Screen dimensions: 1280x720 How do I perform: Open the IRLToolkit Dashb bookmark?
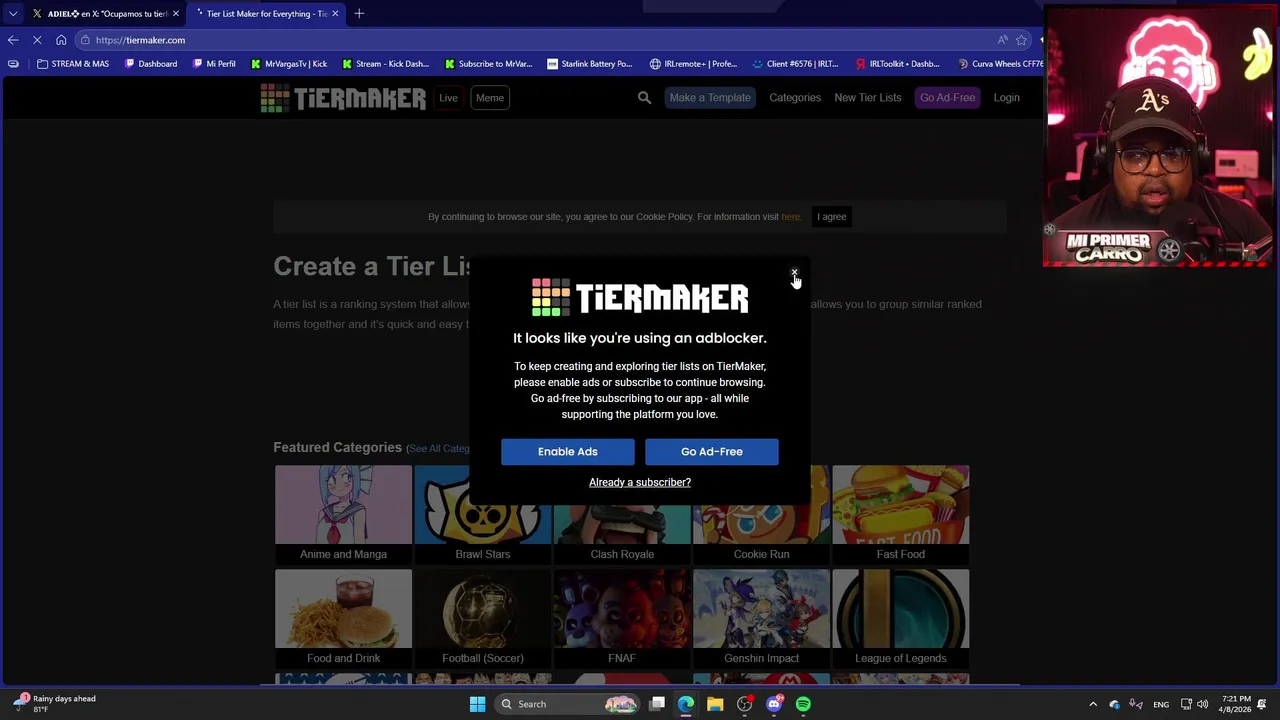[x=897, y=64]
